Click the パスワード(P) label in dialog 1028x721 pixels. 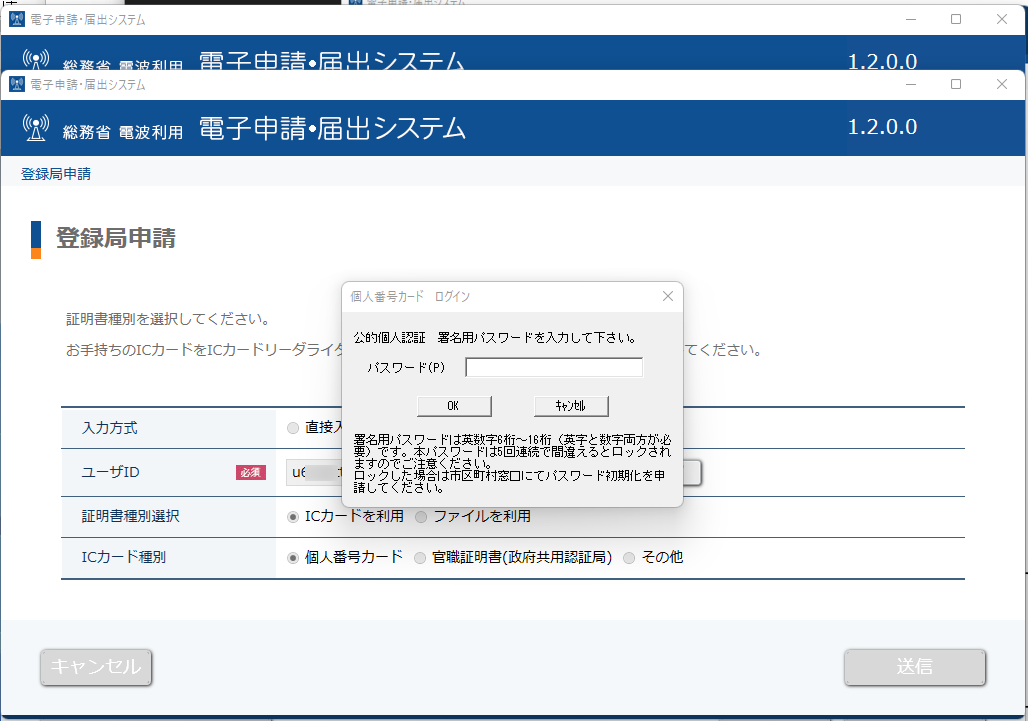click(x=406, y=368)
